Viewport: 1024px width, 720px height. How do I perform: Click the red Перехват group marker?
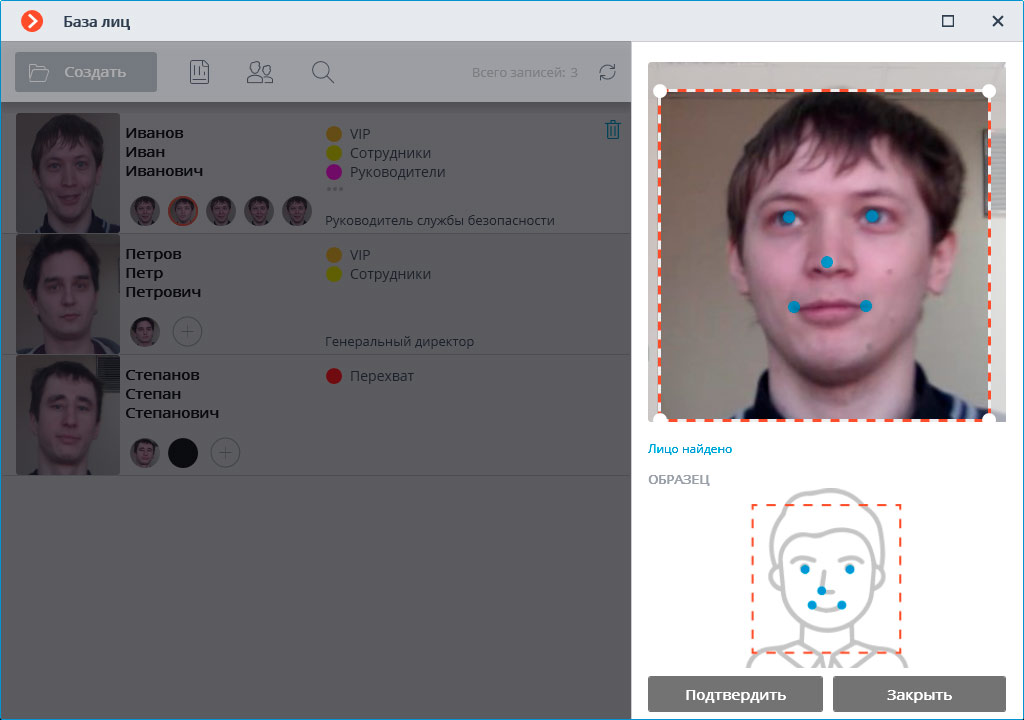pyautogui.click(x=334, y=376)
